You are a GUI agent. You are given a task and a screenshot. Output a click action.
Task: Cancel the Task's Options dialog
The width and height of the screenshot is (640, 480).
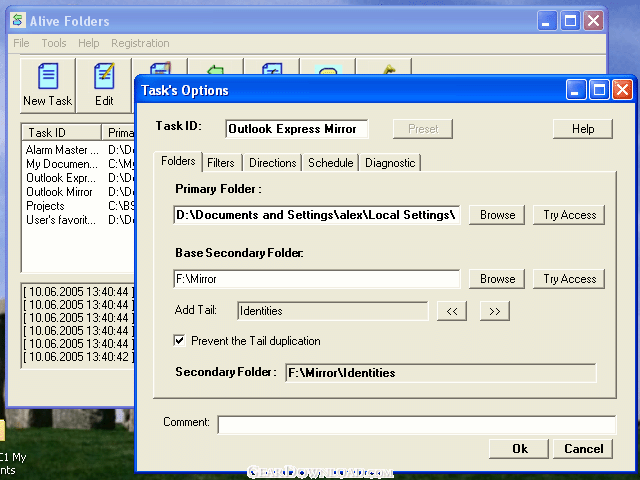[x=583, y=449]
